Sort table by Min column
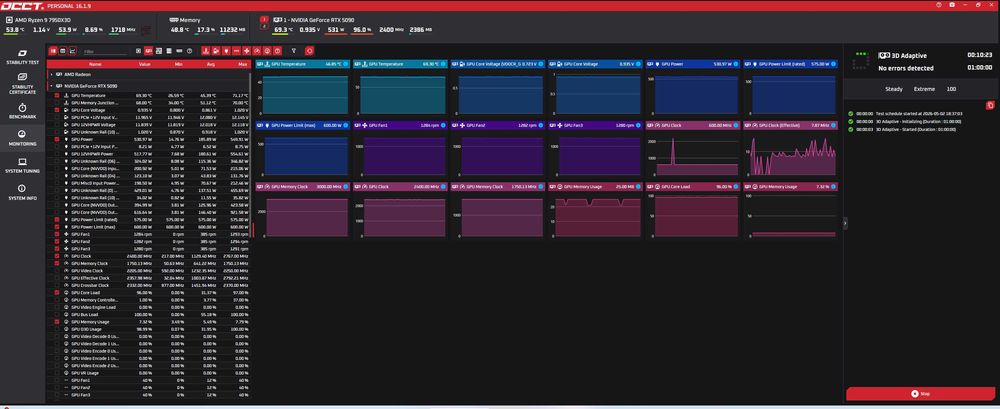 [179, 64]
